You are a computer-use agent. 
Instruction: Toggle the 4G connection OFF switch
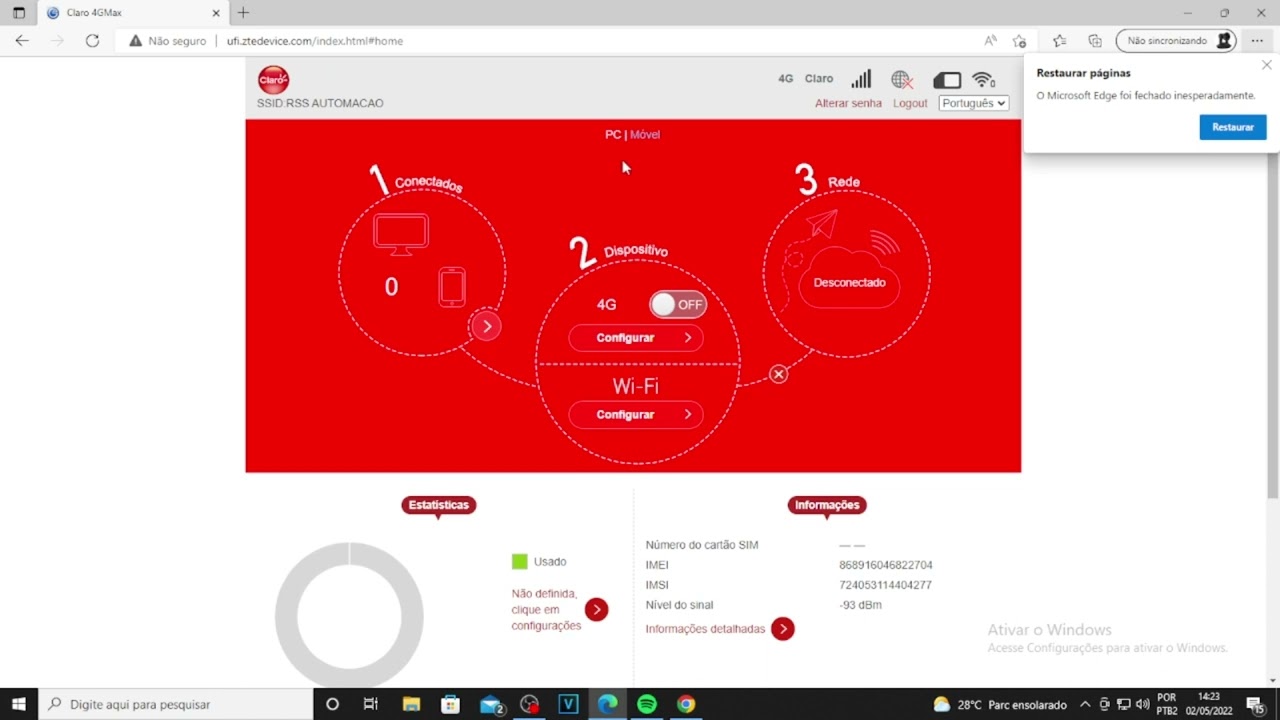(678, 304)
